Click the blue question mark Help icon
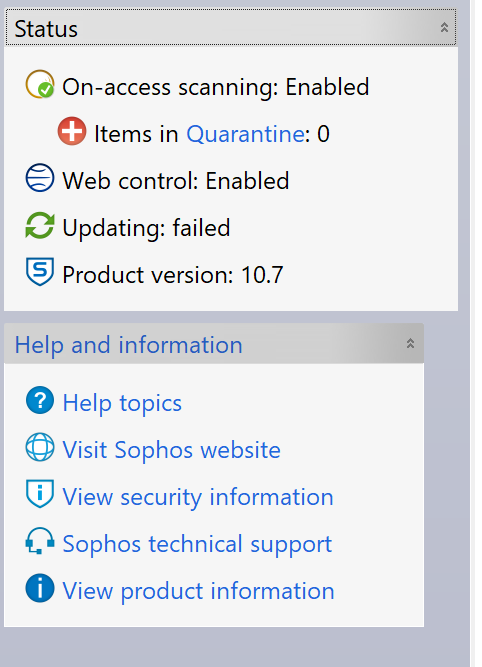The width and height of the screenshot is (482, 667). pyautogui.click(x=40, y=400)
